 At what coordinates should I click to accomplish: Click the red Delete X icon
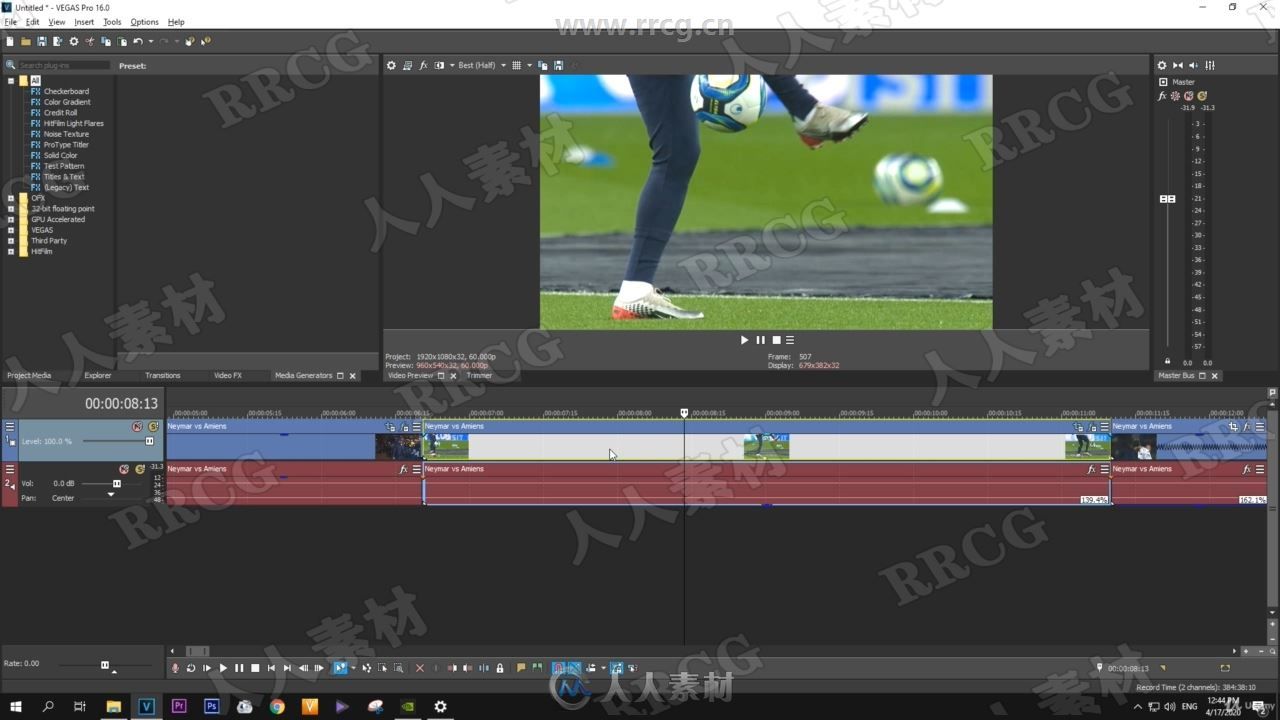click(420, 668)
